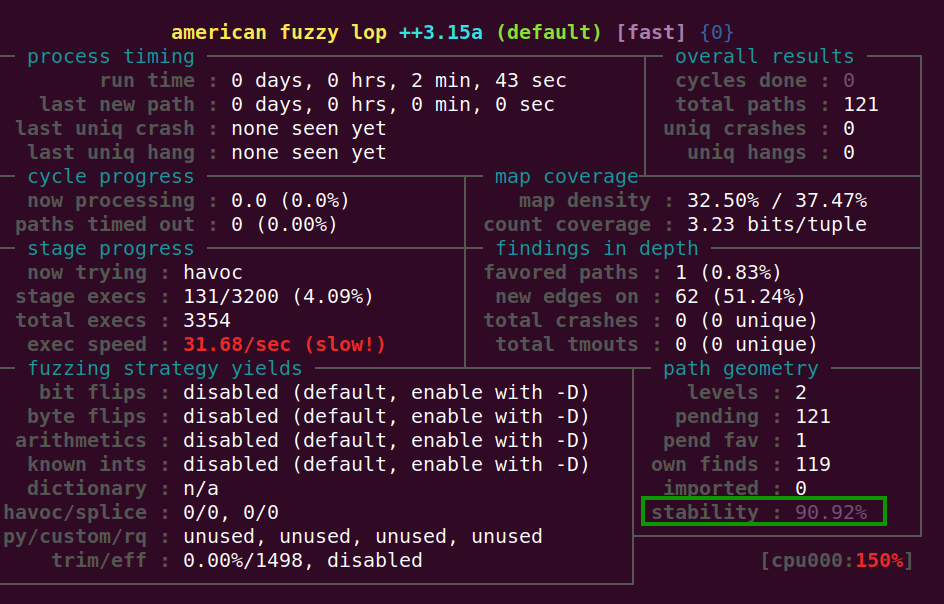Click the imported value '0'
Image resolution: width=944 pixels, height=604 pixels.
pyautogui.click(x=801, y=489)
